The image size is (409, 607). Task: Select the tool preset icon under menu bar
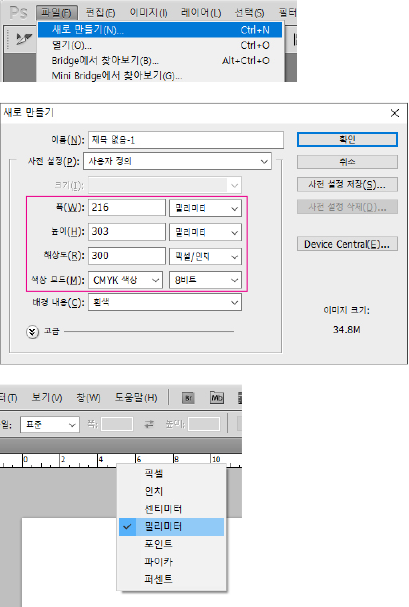[23, 39]
